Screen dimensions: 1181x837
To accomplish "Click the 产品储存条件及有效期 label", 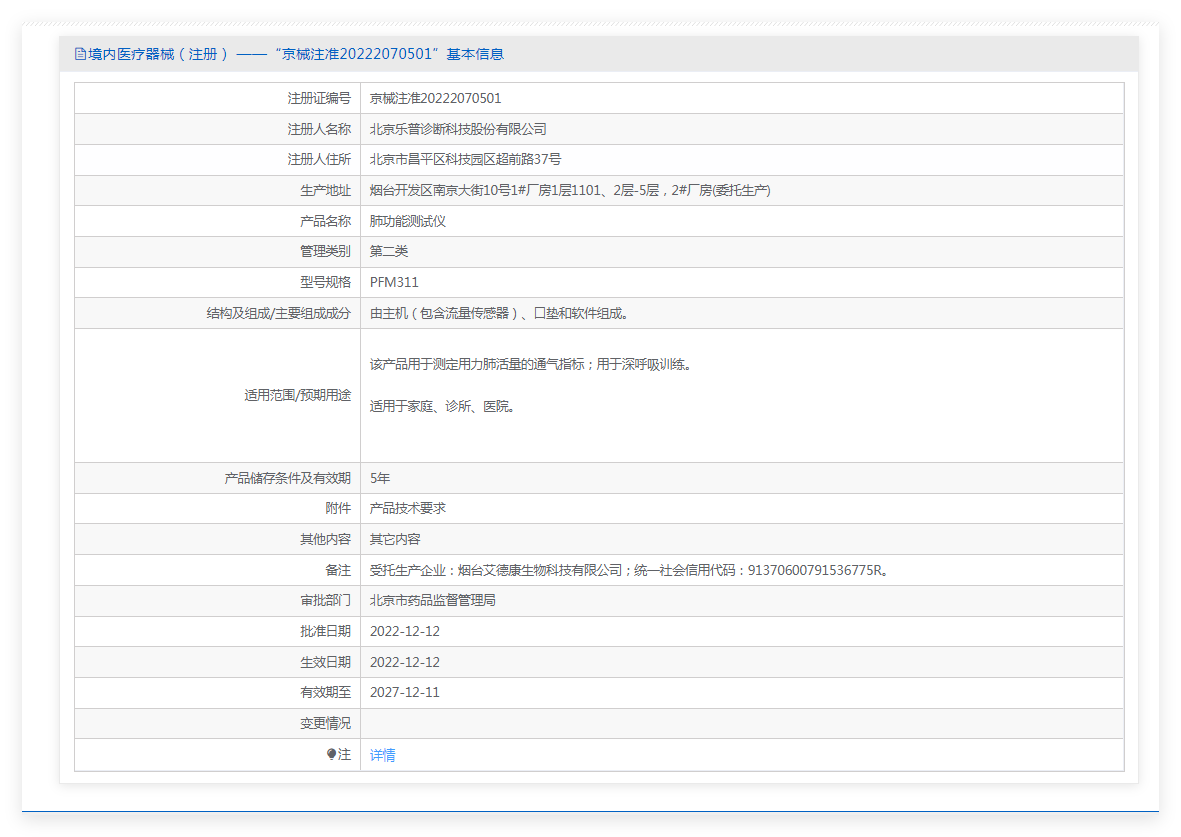I will 288,478.
